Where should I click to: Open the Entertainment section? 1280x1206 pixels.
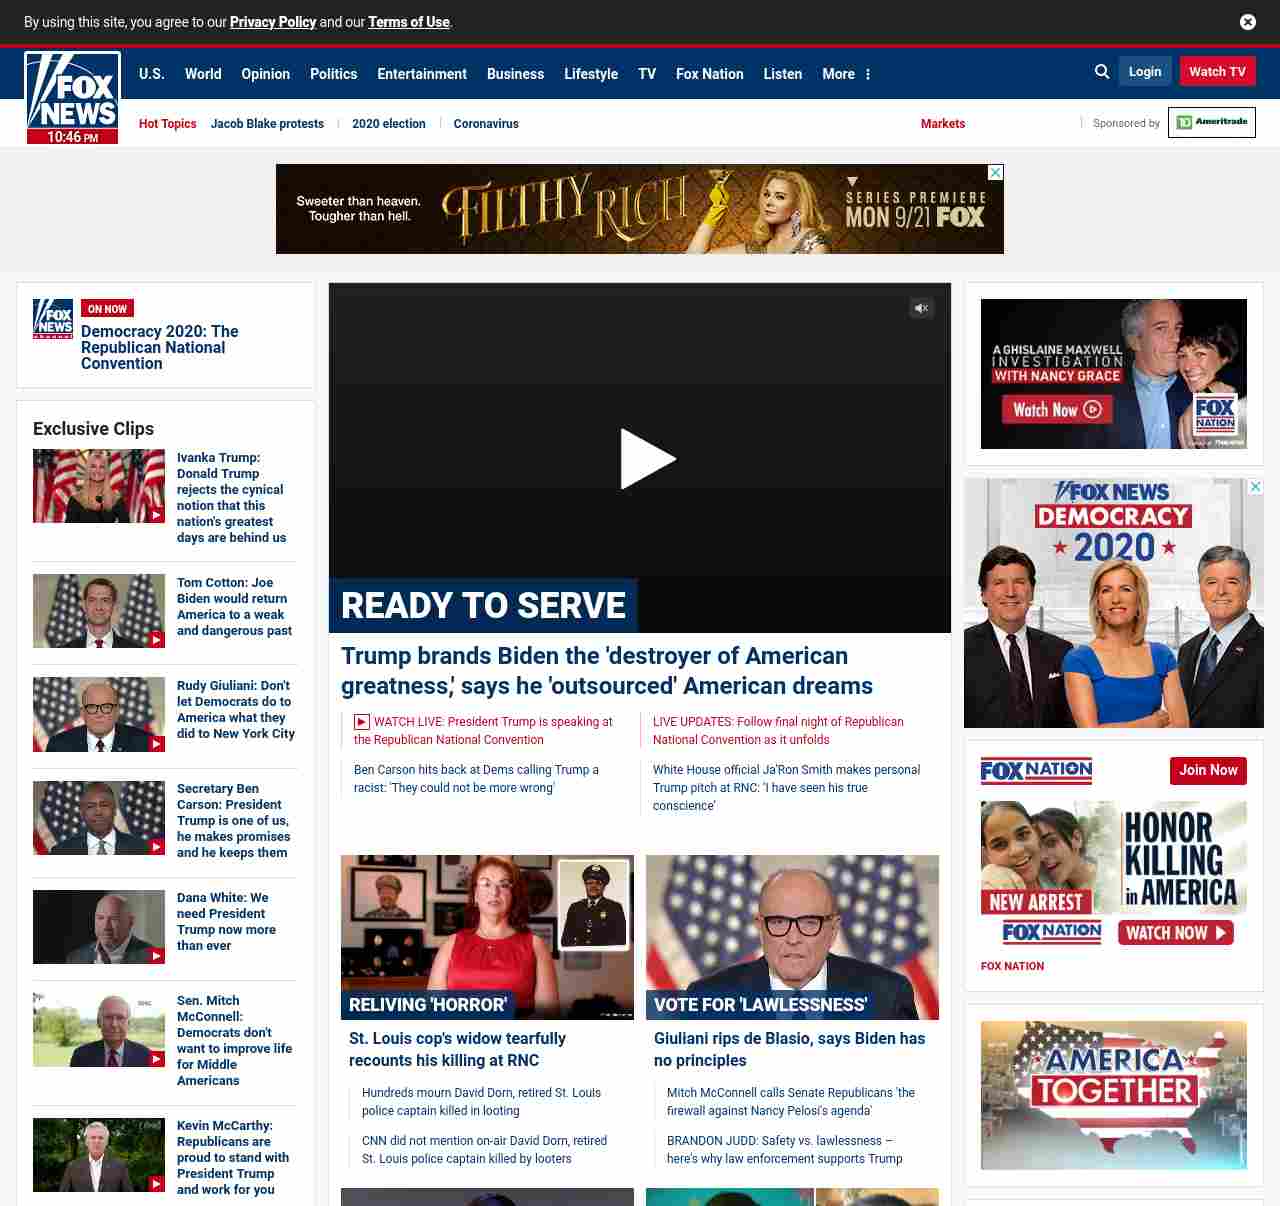[x=421, y=74]
